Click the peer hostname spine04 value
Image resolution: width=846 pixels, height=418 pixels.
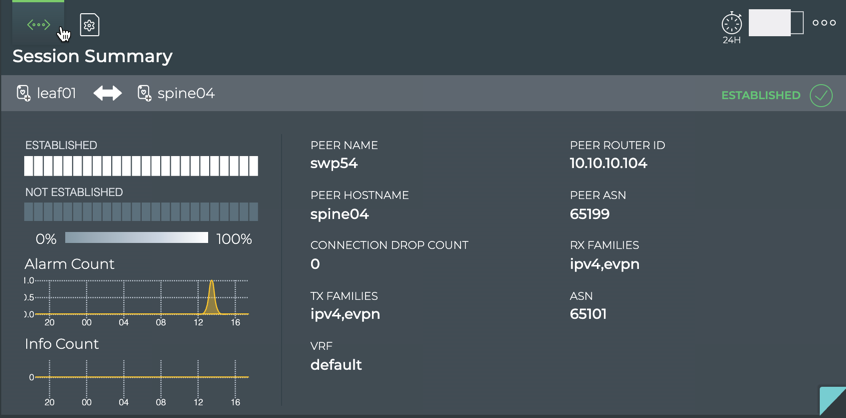(339, 214)
